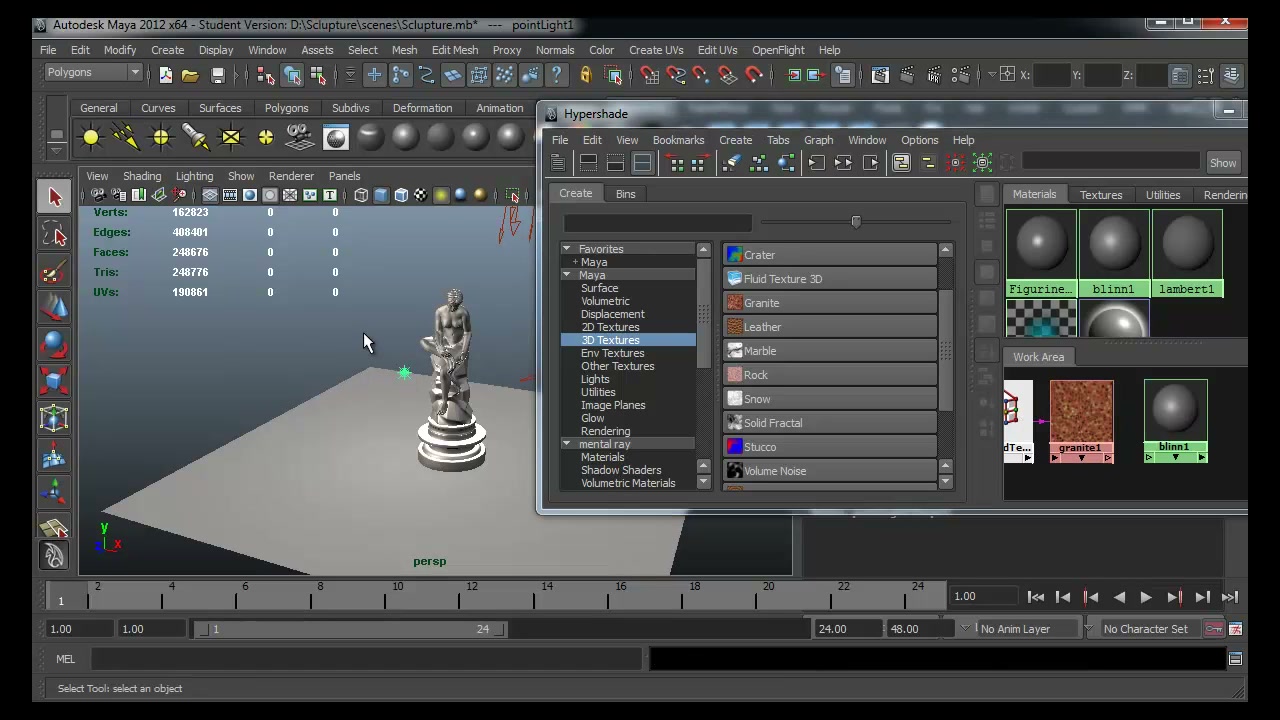Viewport: 1280px width, 720px height.
Task: Collapse the mental ray tree node
Action: pos(567,444)
